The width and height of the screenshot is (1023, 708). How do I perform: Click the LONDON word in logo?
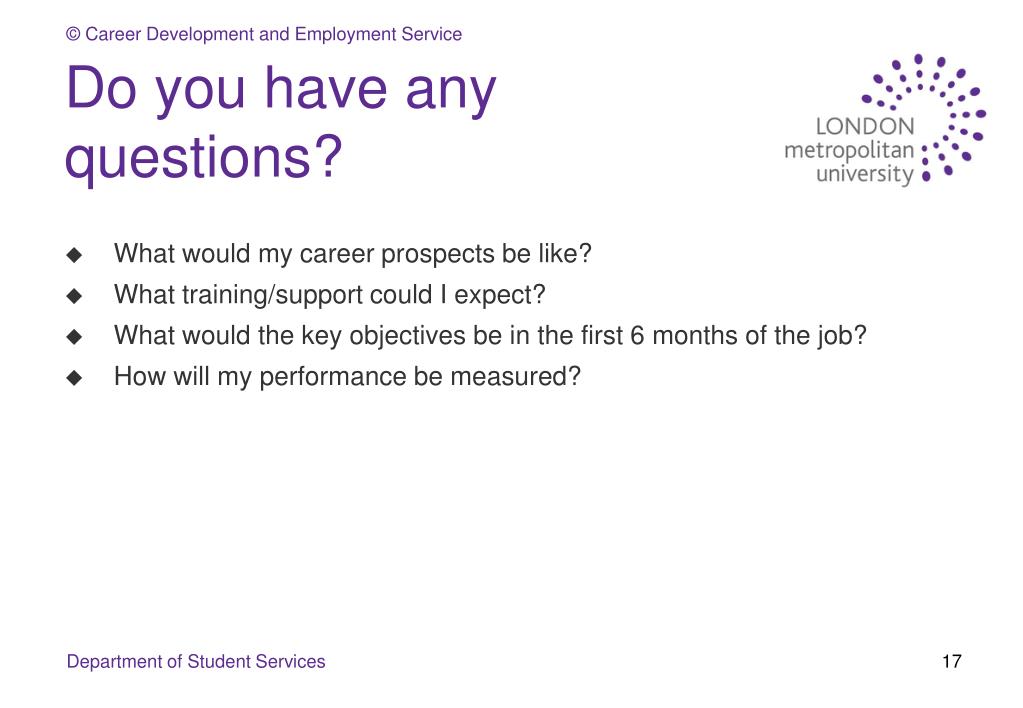tap(865, 126)
